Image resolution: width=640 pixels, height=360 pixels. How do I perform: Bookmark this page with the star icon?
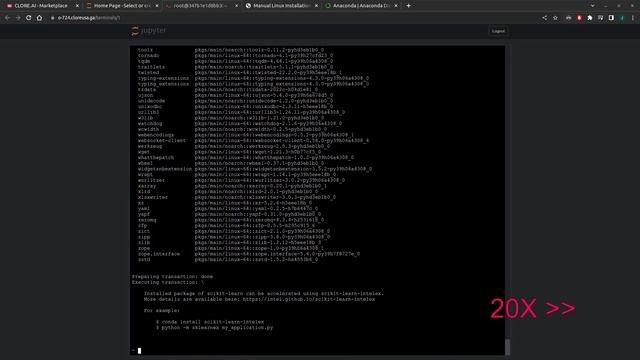[556, 18]
